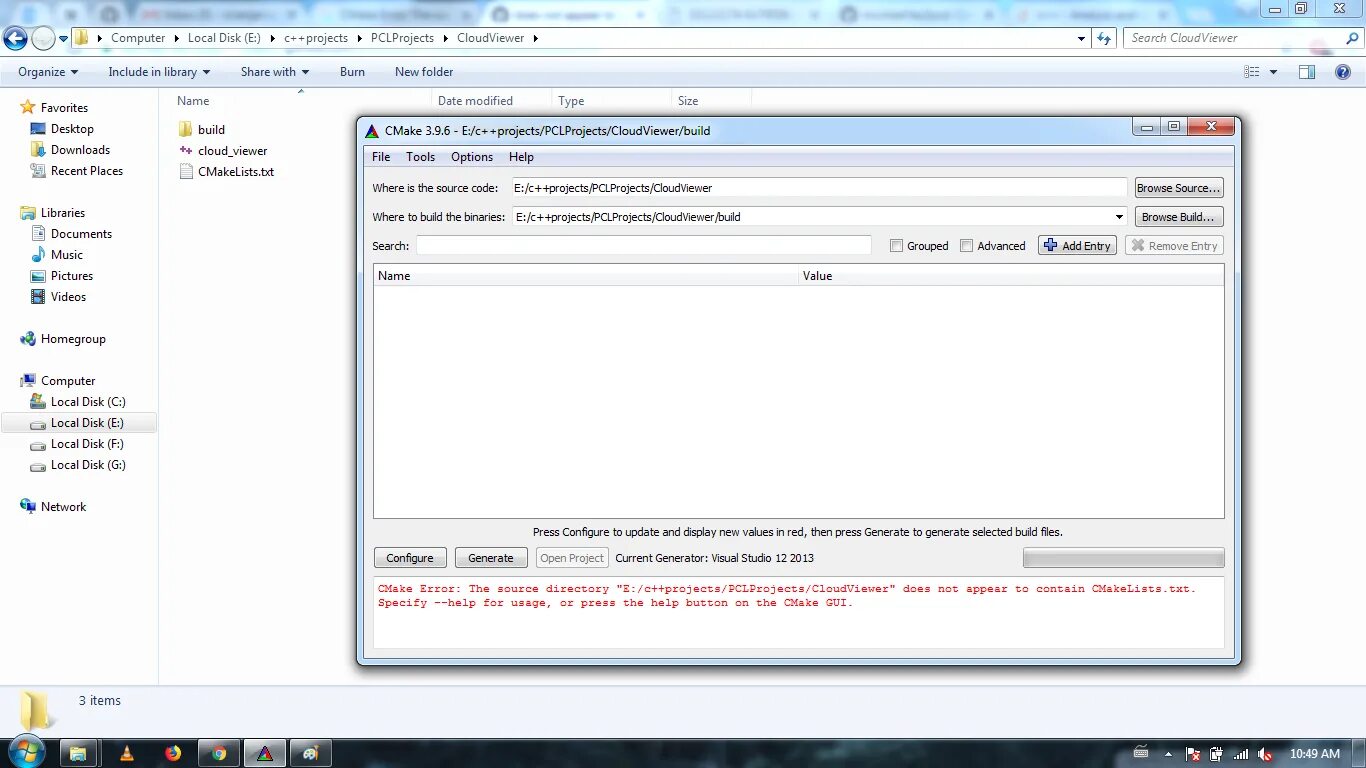Click the Configure button in CMake
1366x768 pixels.
(410, 558)
